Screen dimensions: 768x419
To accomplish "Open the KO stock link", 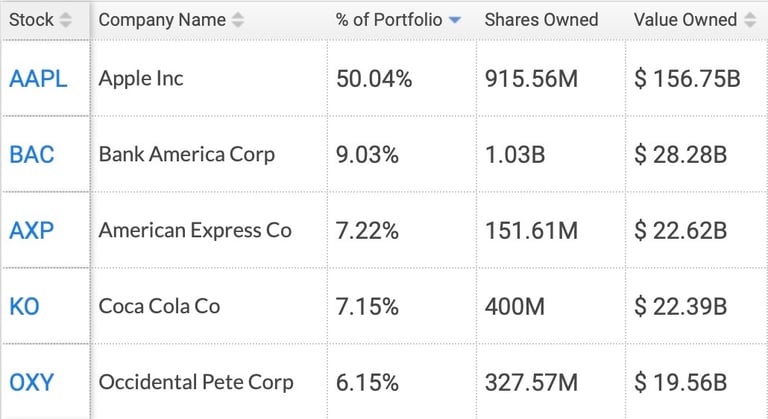I will tap(24, 306).
